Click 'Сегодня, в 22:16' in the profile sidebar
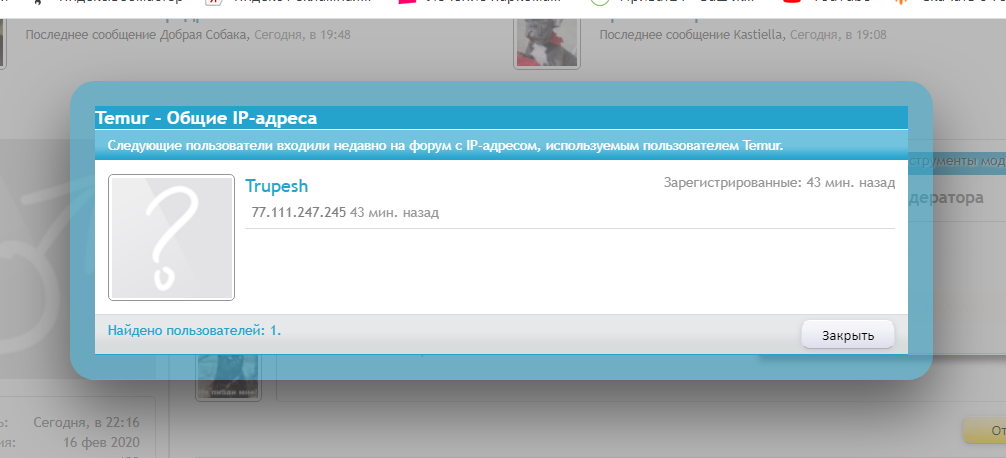Image resolution: width=1006 pixels, height=458 pixels. pyautogui.click(x=86, y=423)
